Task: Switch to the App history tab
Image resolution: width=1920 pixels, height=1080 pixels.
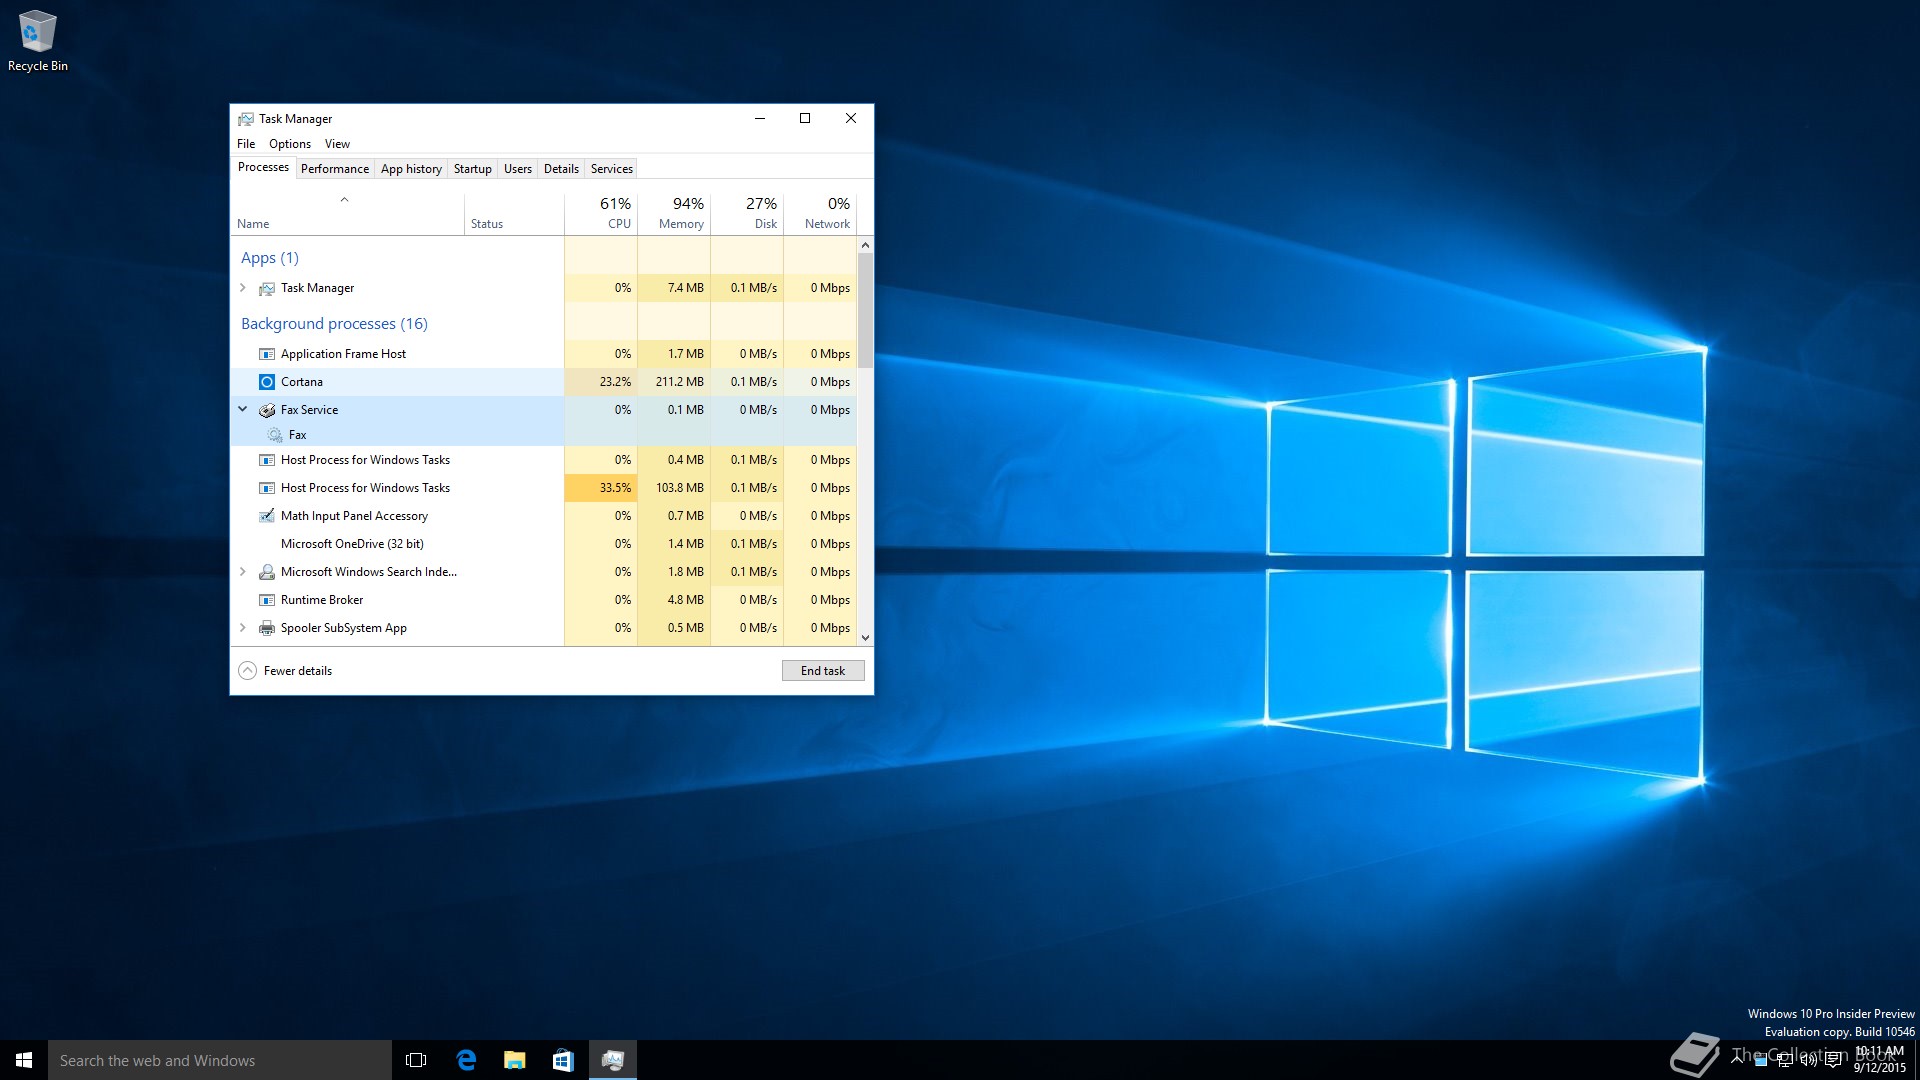Action: tap(411, 169)
